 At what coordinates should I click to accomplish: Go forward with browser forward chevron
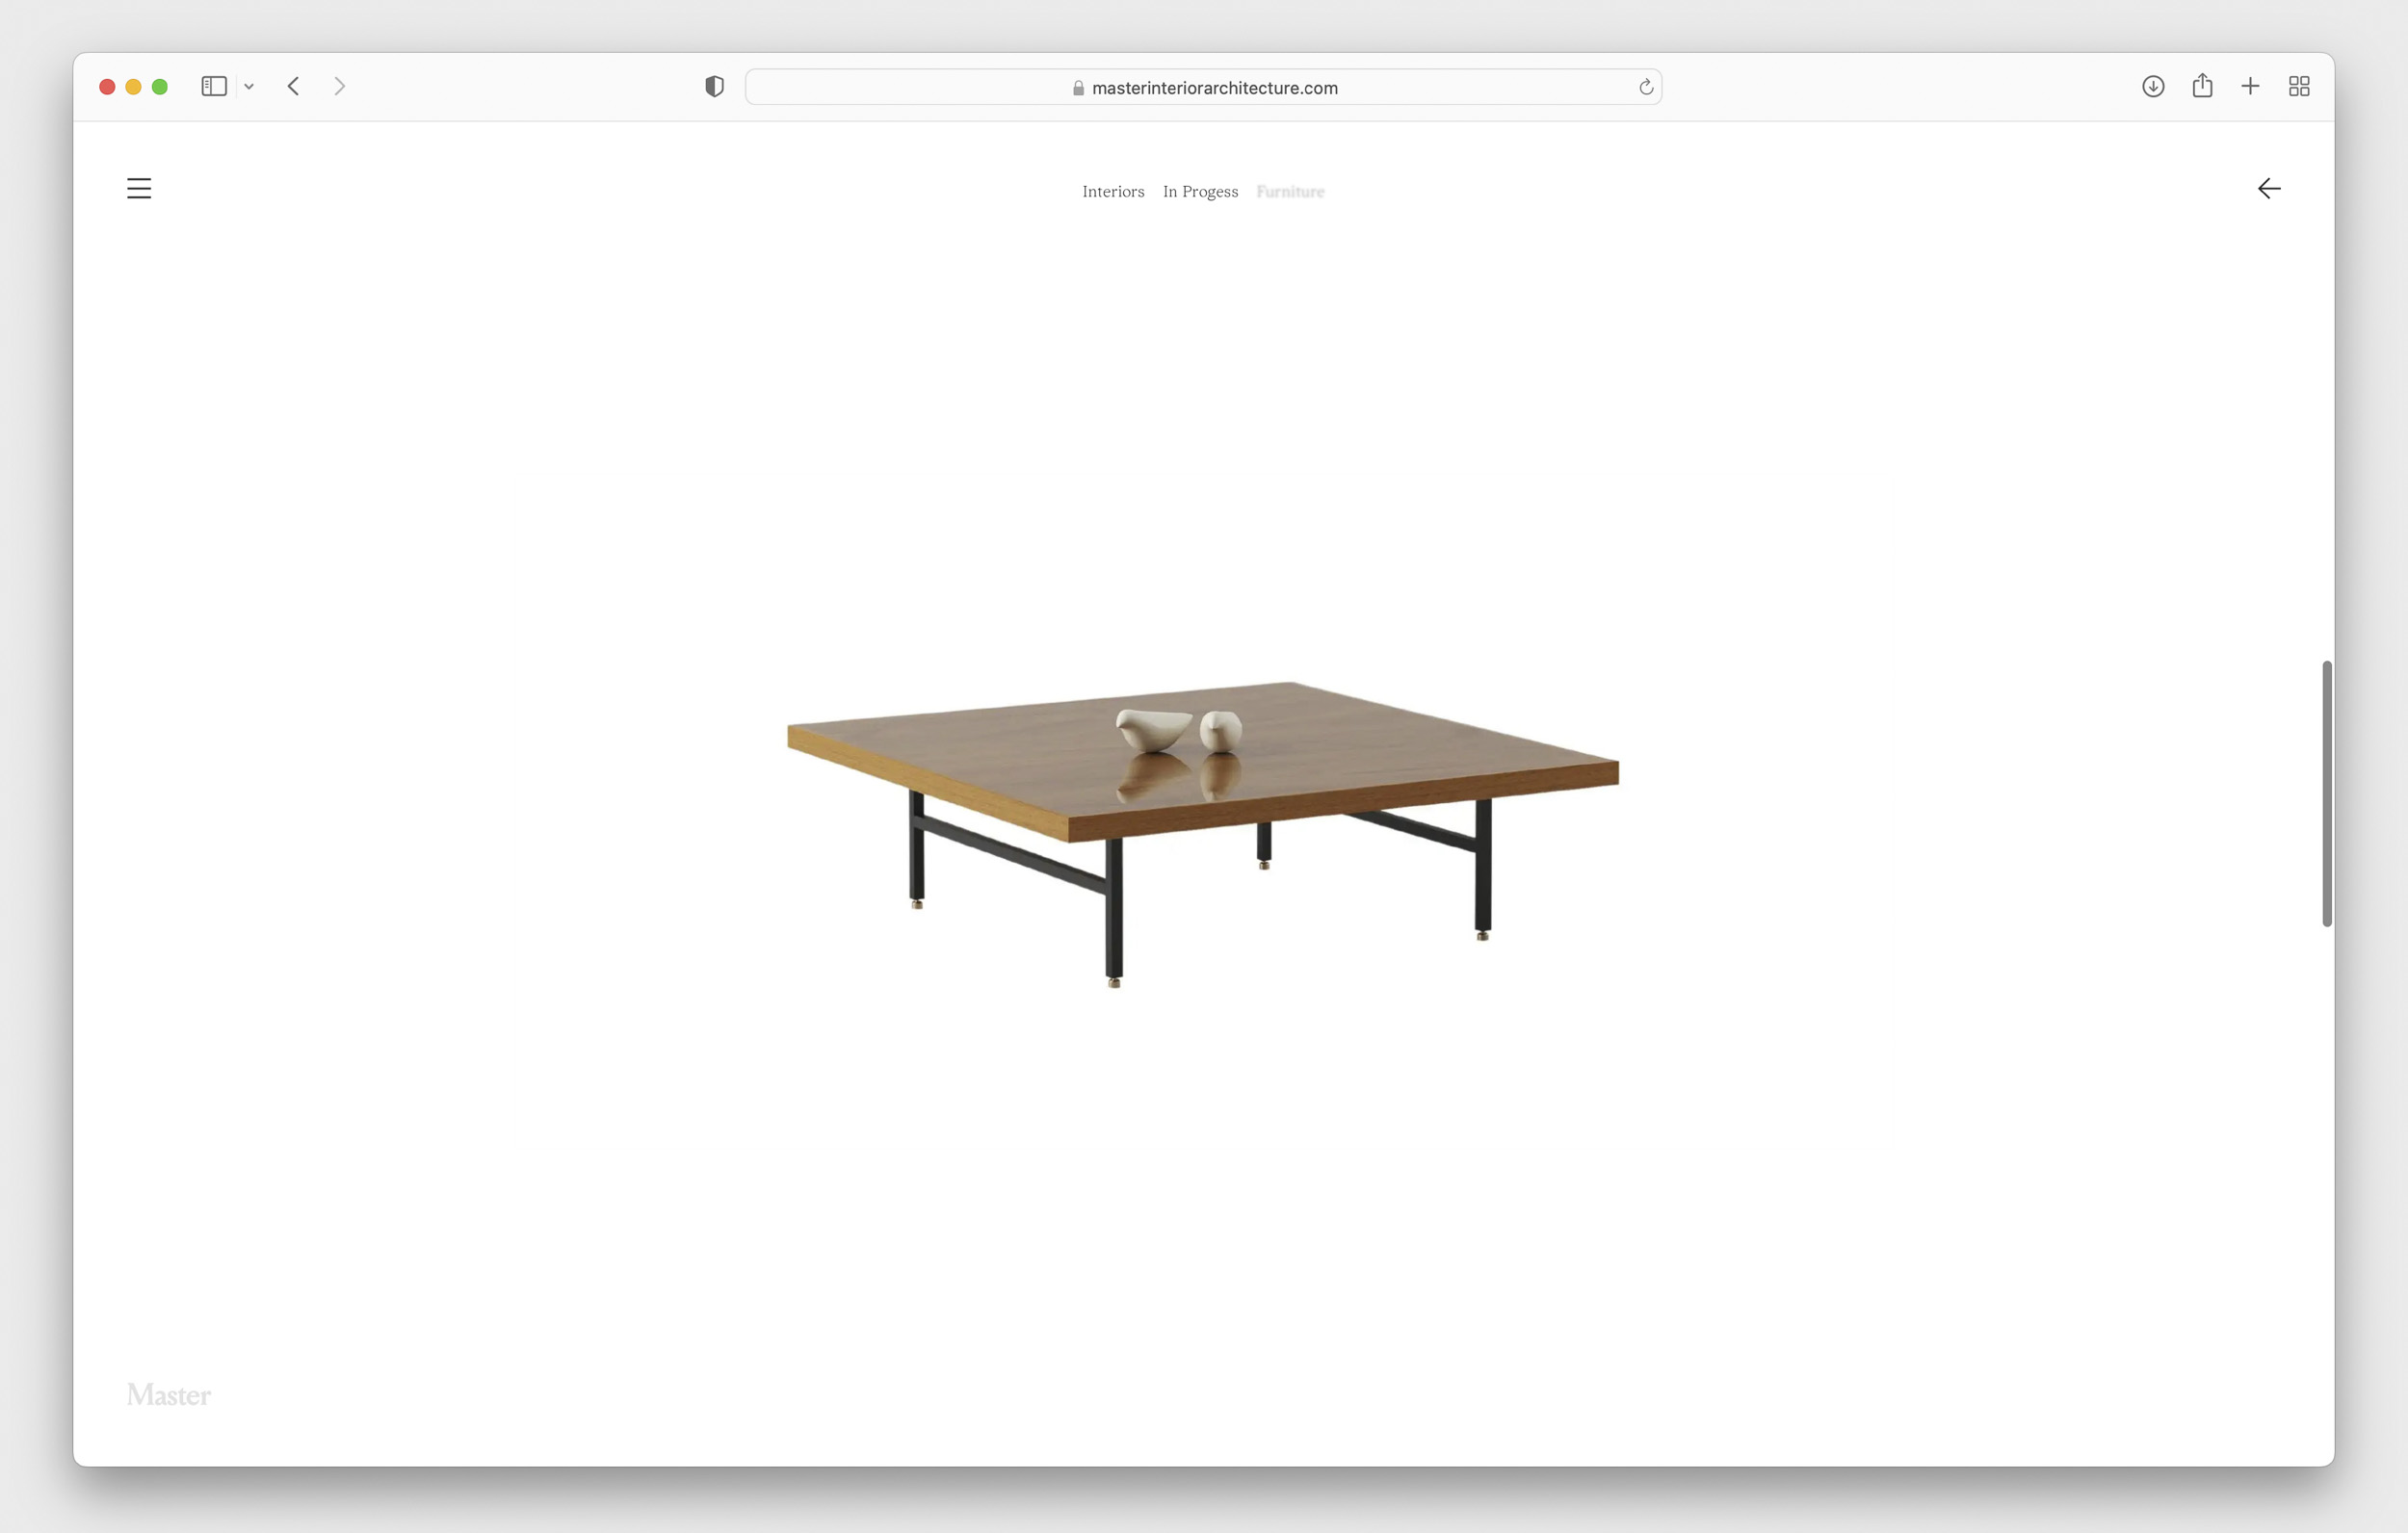point(340,87)
